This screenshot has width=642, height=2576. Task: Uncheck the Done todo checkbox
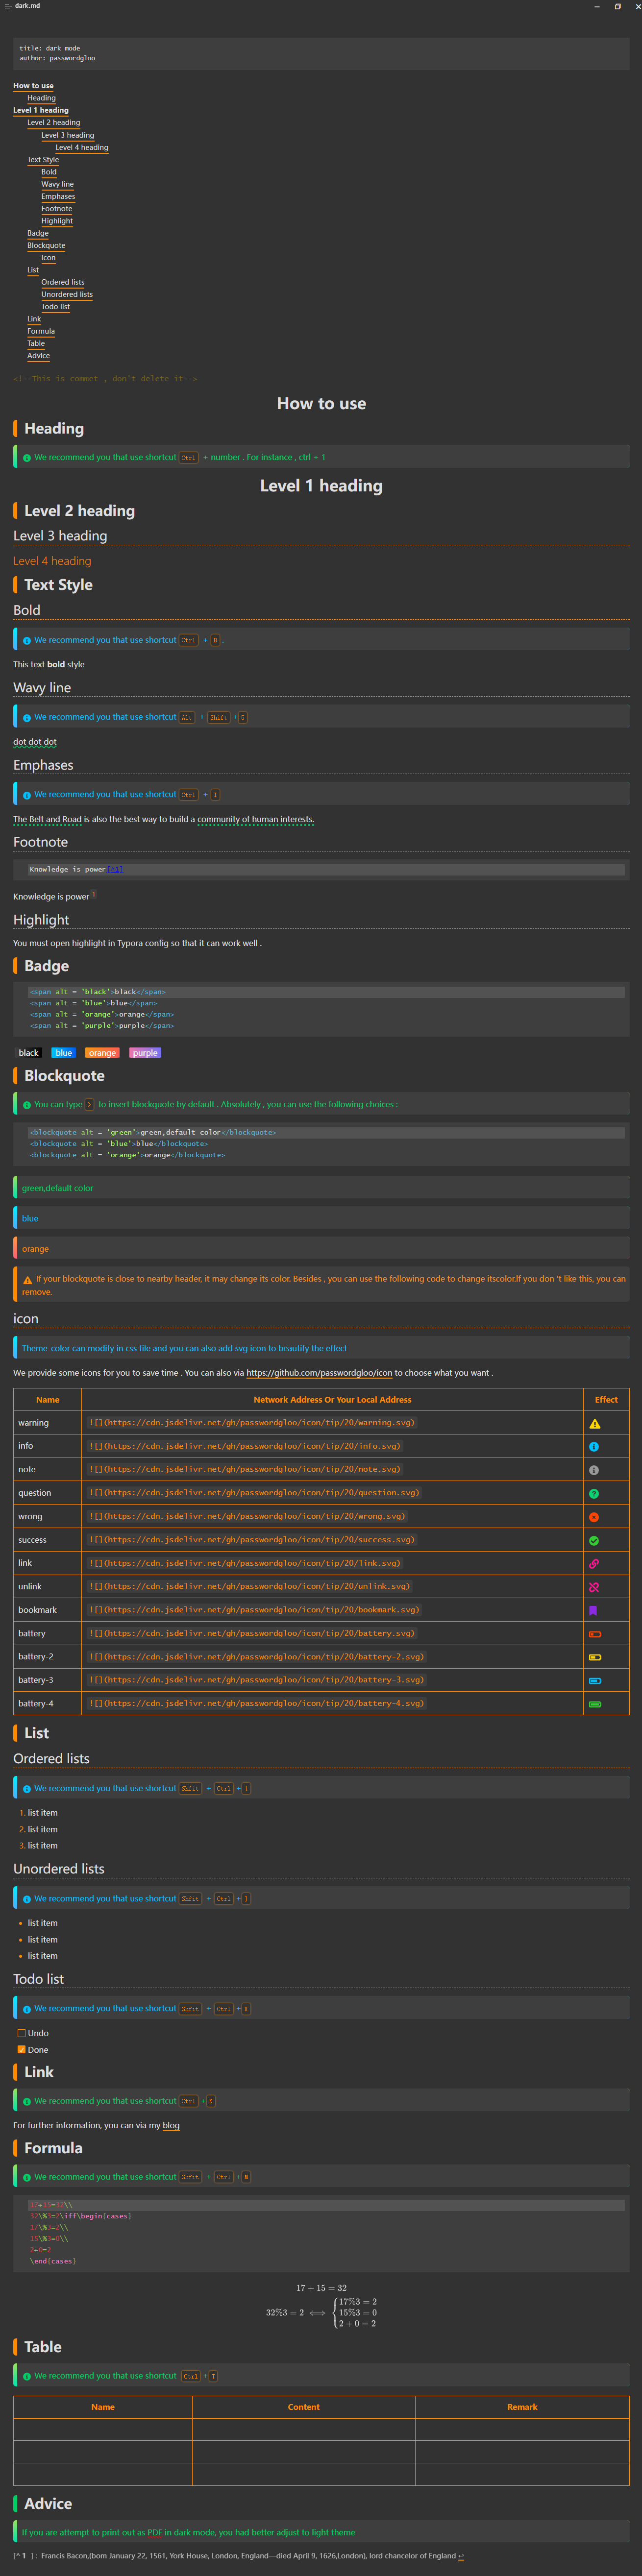point(21,2050)
